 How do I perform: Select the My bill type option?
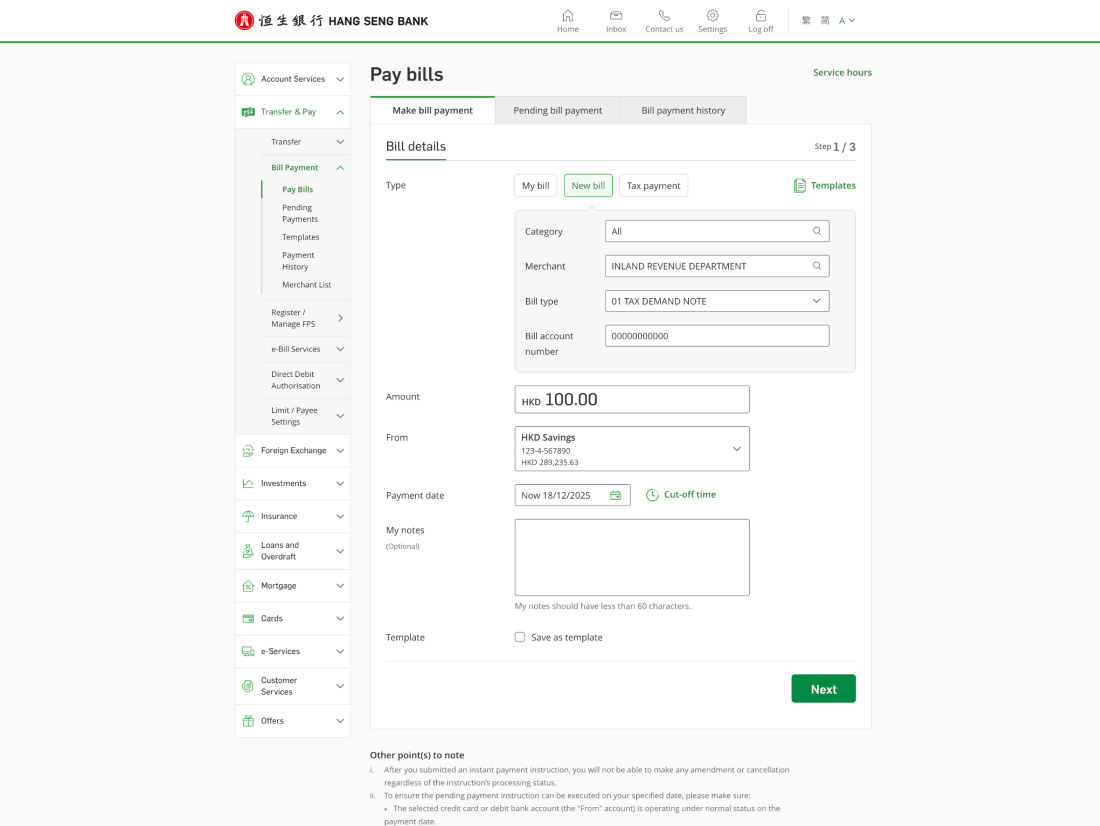coord(536,186)
